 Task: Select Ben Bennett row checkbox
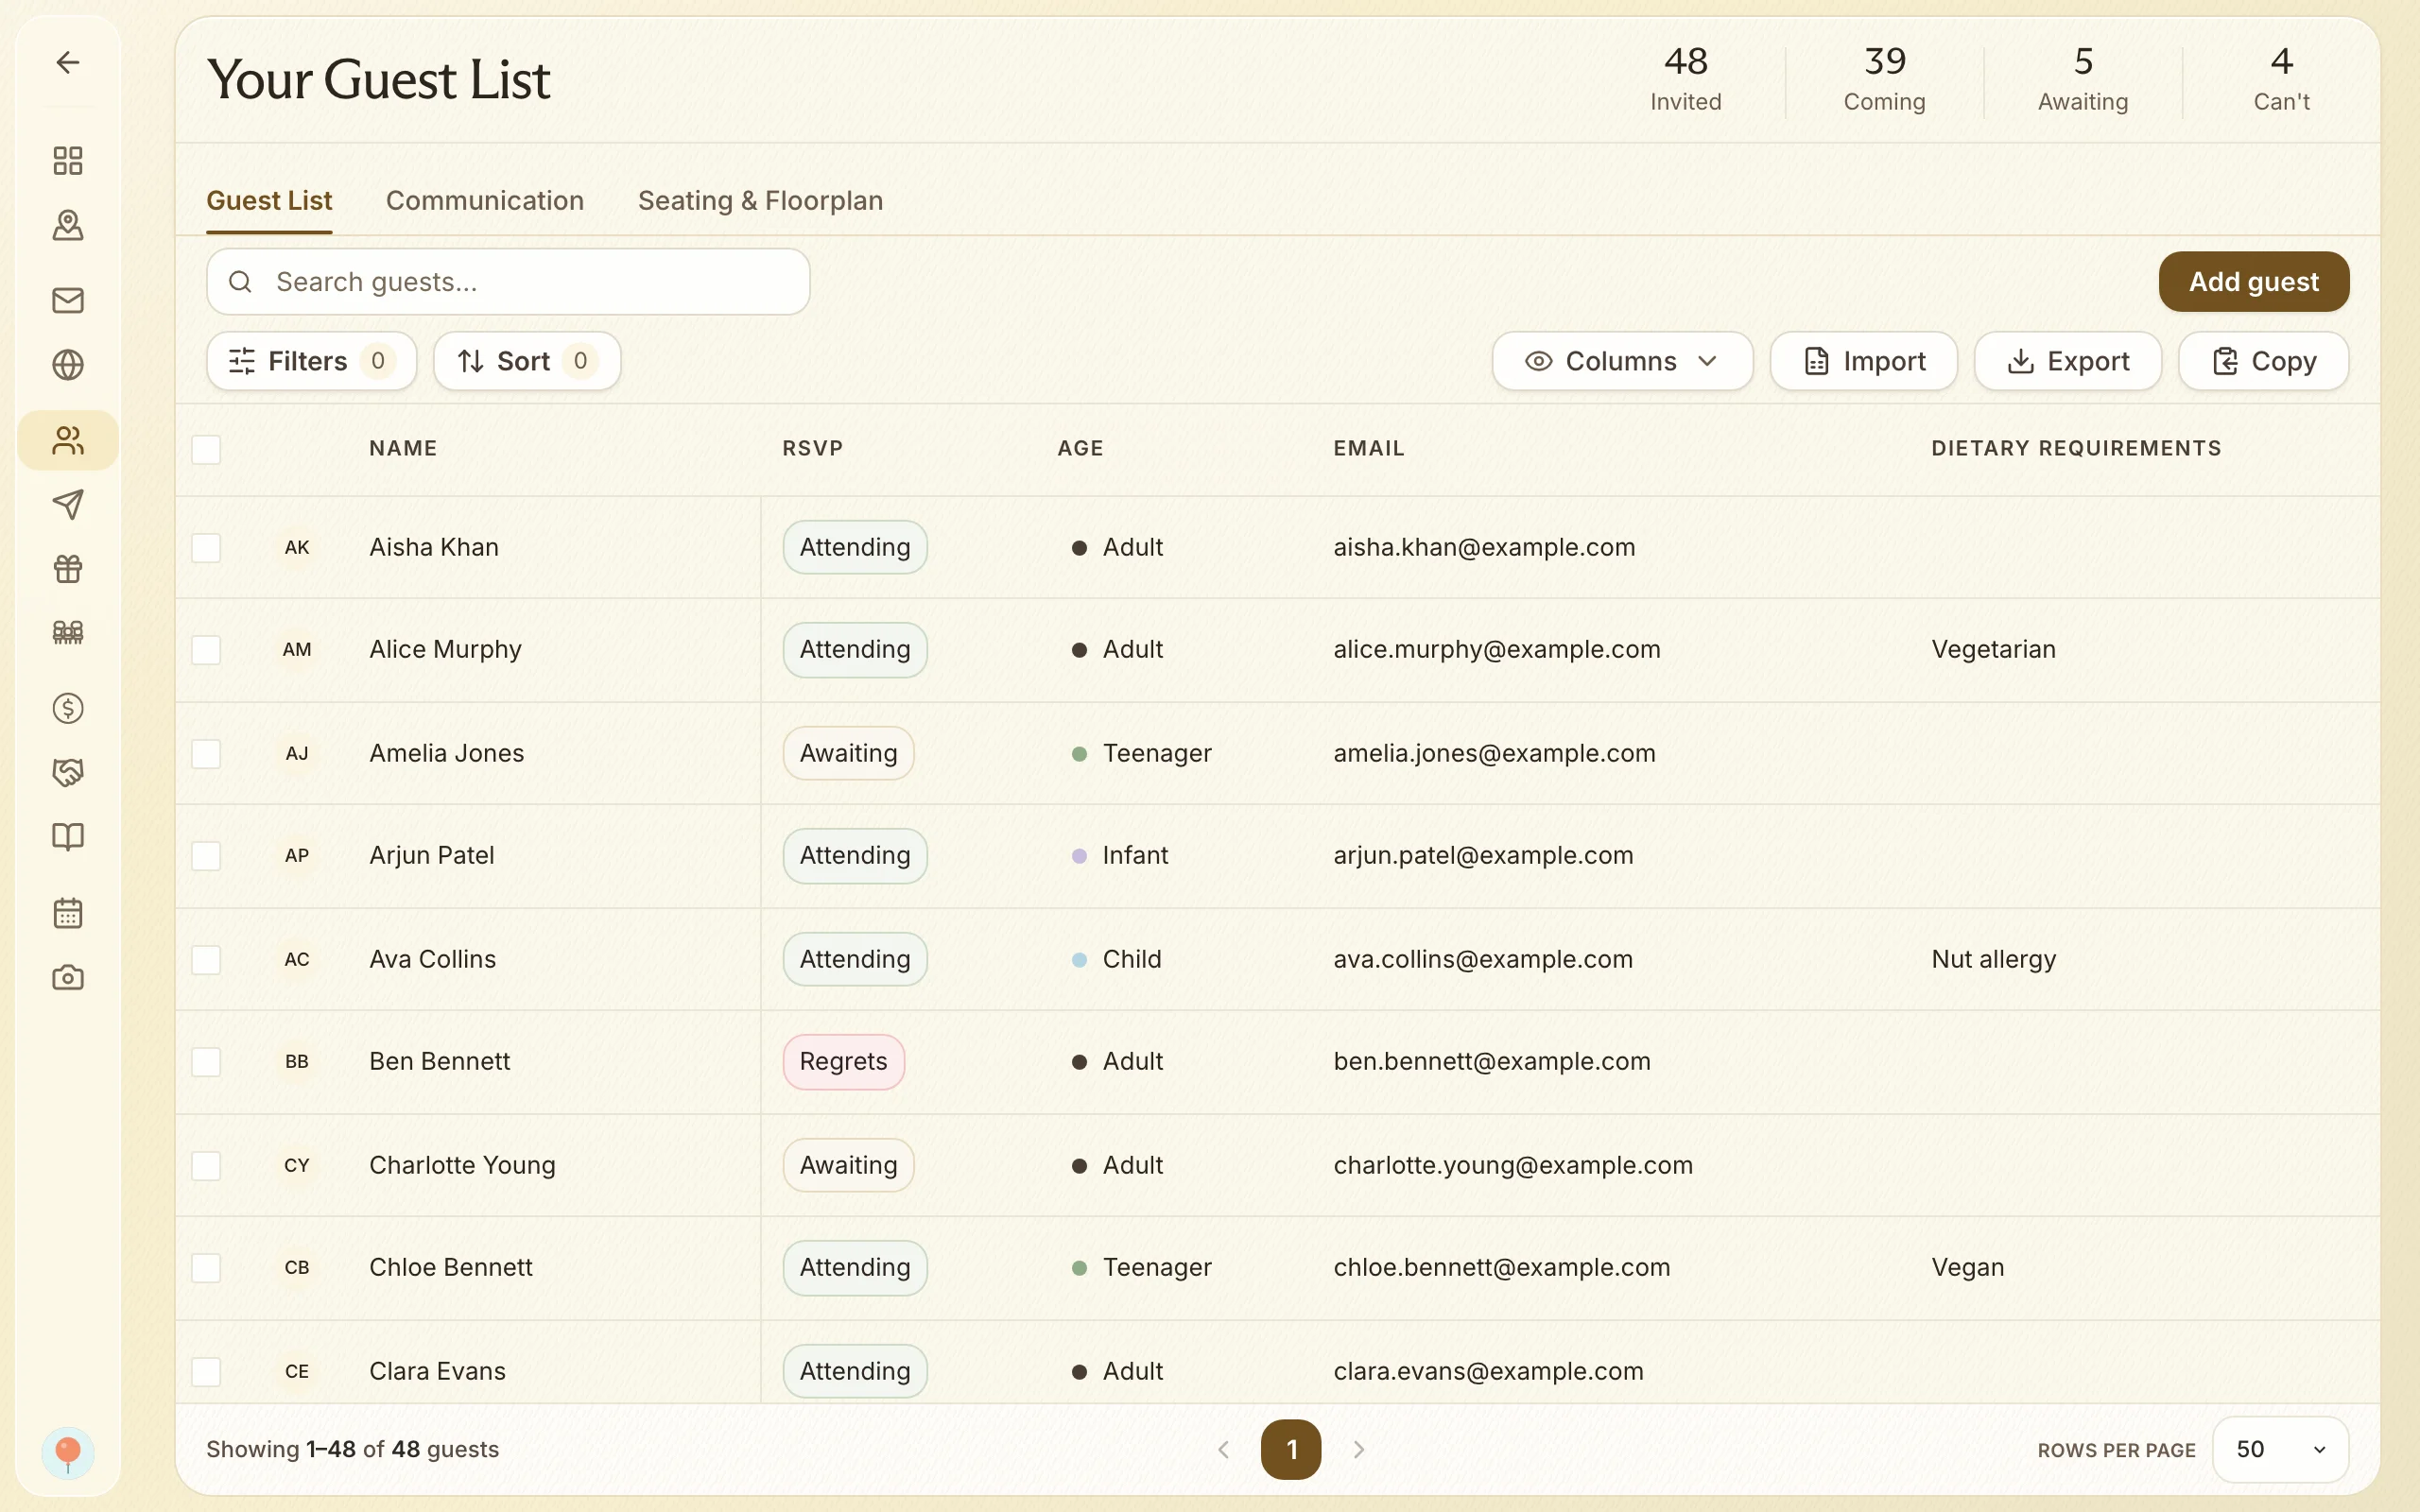(206, 1061)
